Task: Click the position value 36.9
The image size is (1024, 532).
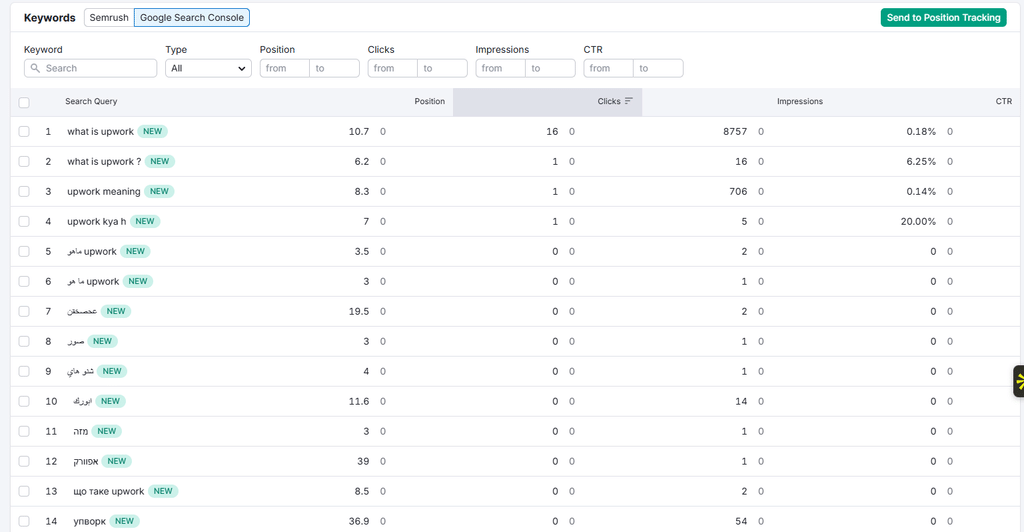Action: pyautogui.click(x=359, y=522)
